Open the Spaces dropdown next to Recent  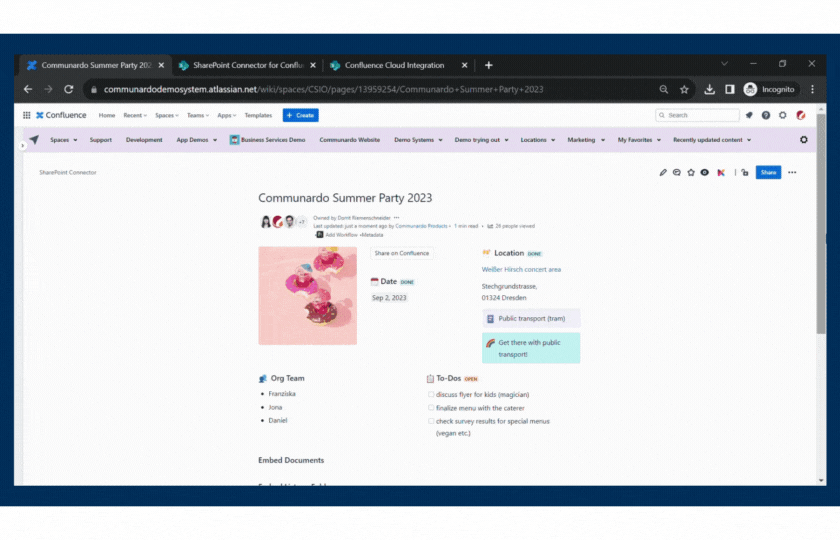(167, 115)
